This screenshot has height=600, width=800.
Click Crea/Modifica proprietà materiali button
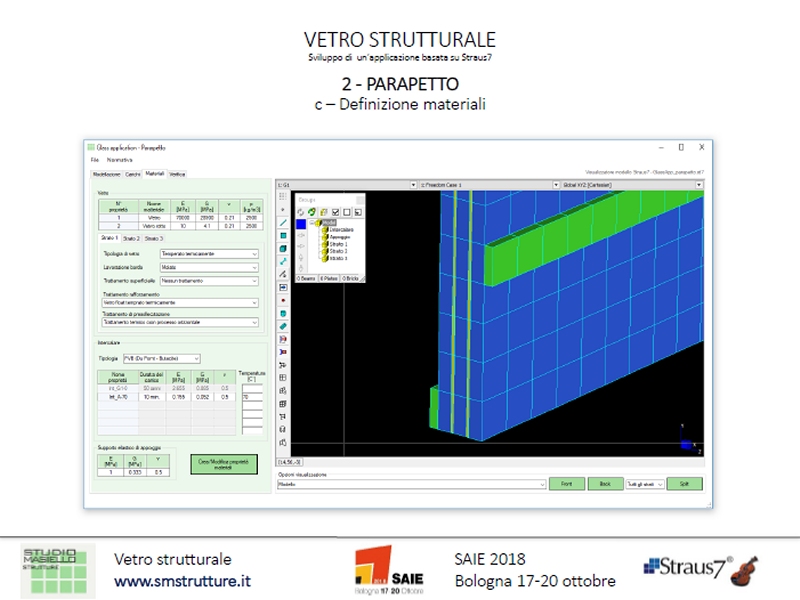pyautogui.click(x=223, y=464)
